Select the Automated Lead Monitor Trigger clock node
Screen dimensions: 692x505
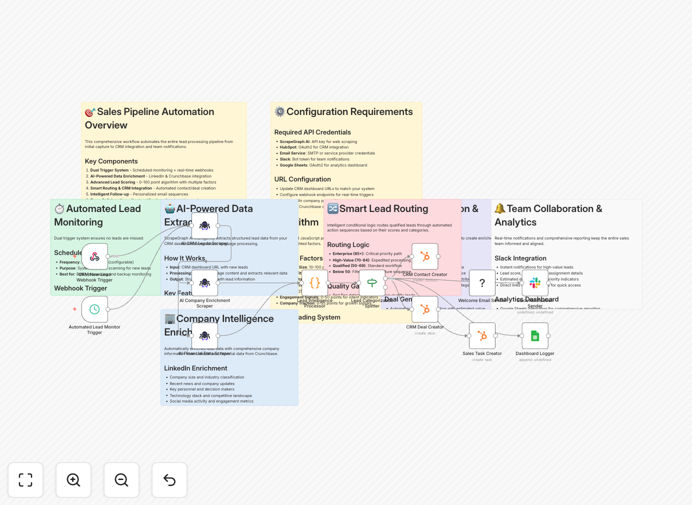(x=94, y=309)
